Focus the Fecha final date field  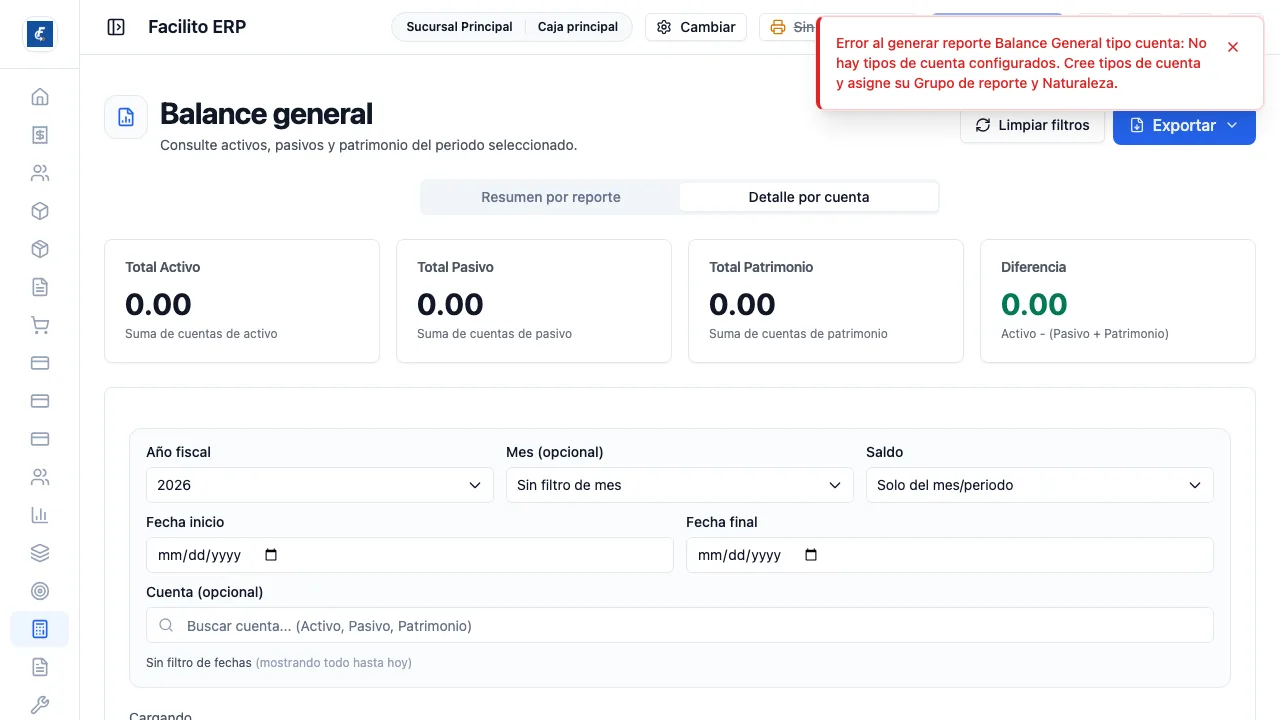(950, 555)
